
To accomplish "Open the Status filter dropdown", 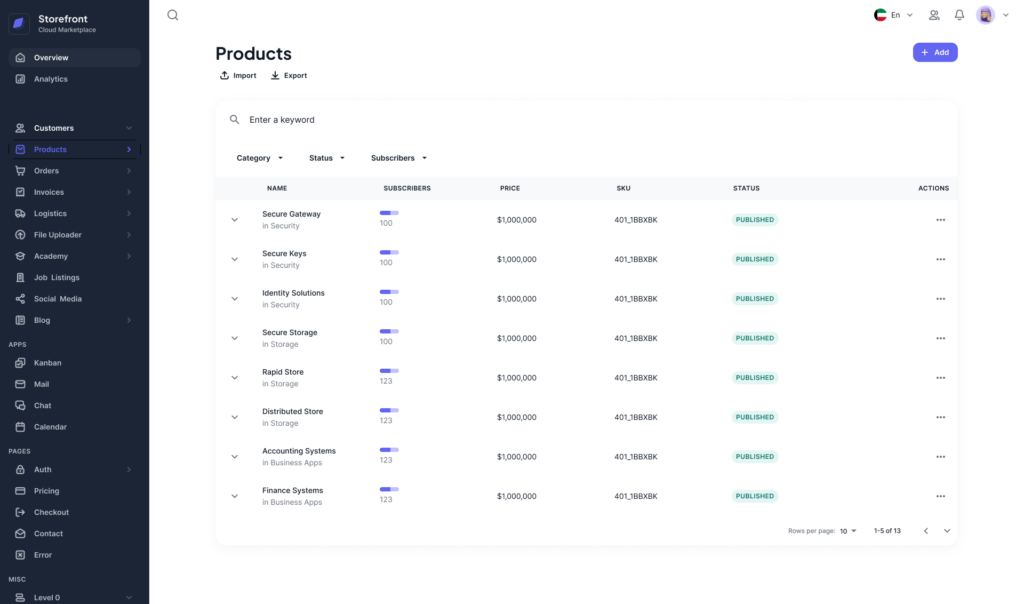I will click(327, 158).
